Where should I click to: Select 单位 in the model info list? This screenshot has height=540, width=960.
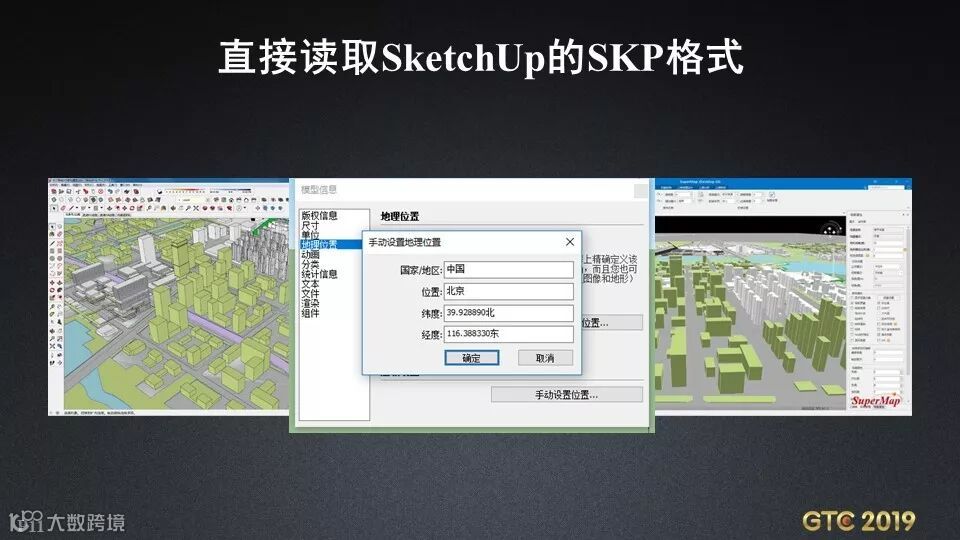(310, 234)
